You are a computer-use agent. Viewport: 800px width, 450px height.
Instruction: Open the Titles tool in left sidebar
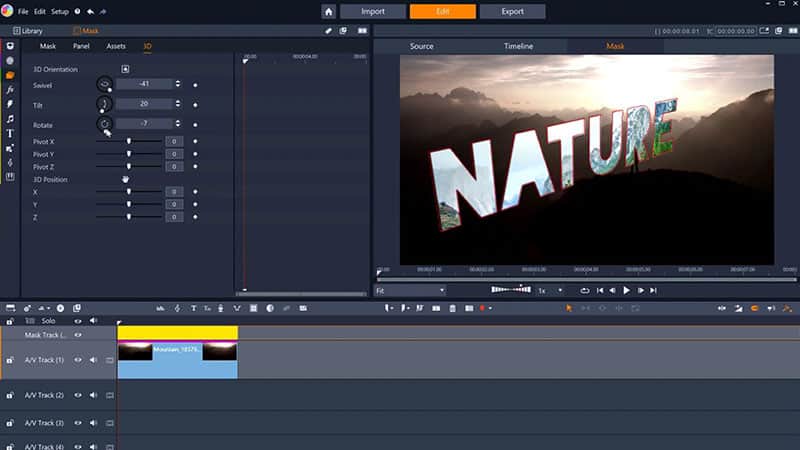click(x=10, y=133)
